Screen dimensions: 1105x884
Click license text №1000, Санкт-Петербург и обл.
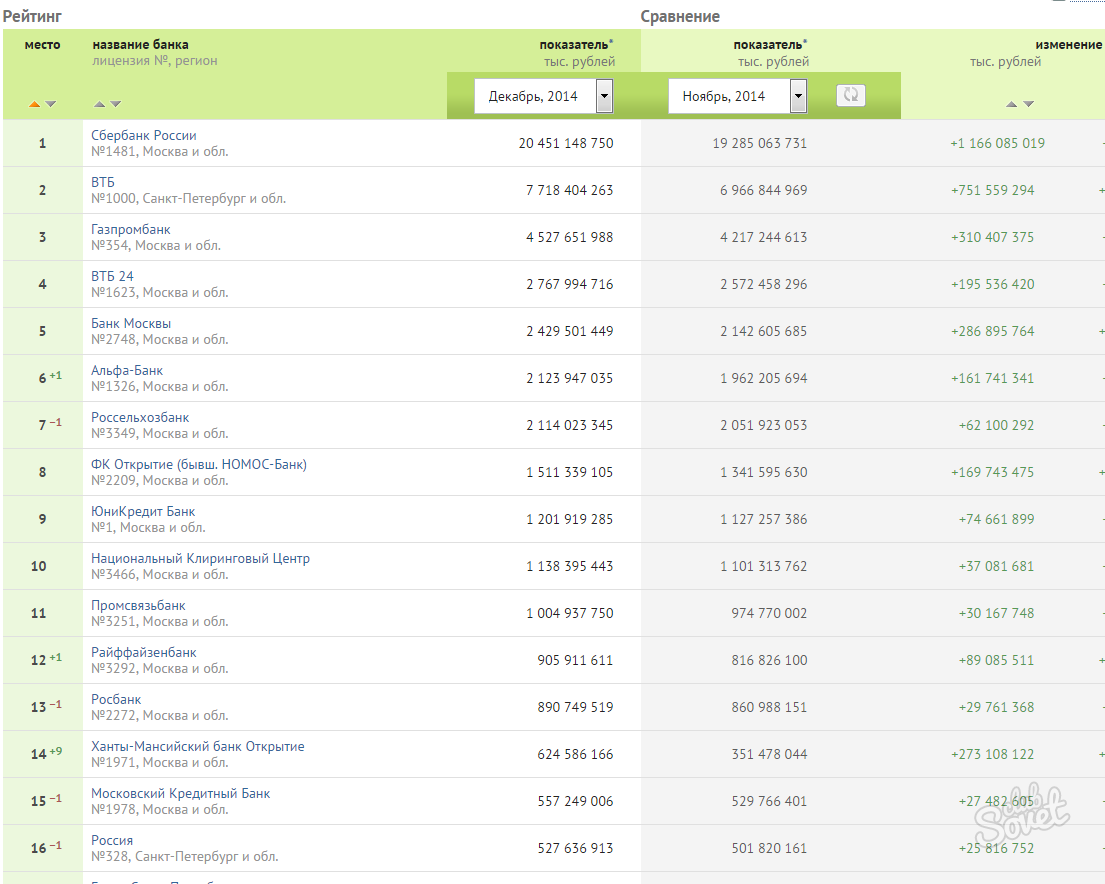coord(188,199)
